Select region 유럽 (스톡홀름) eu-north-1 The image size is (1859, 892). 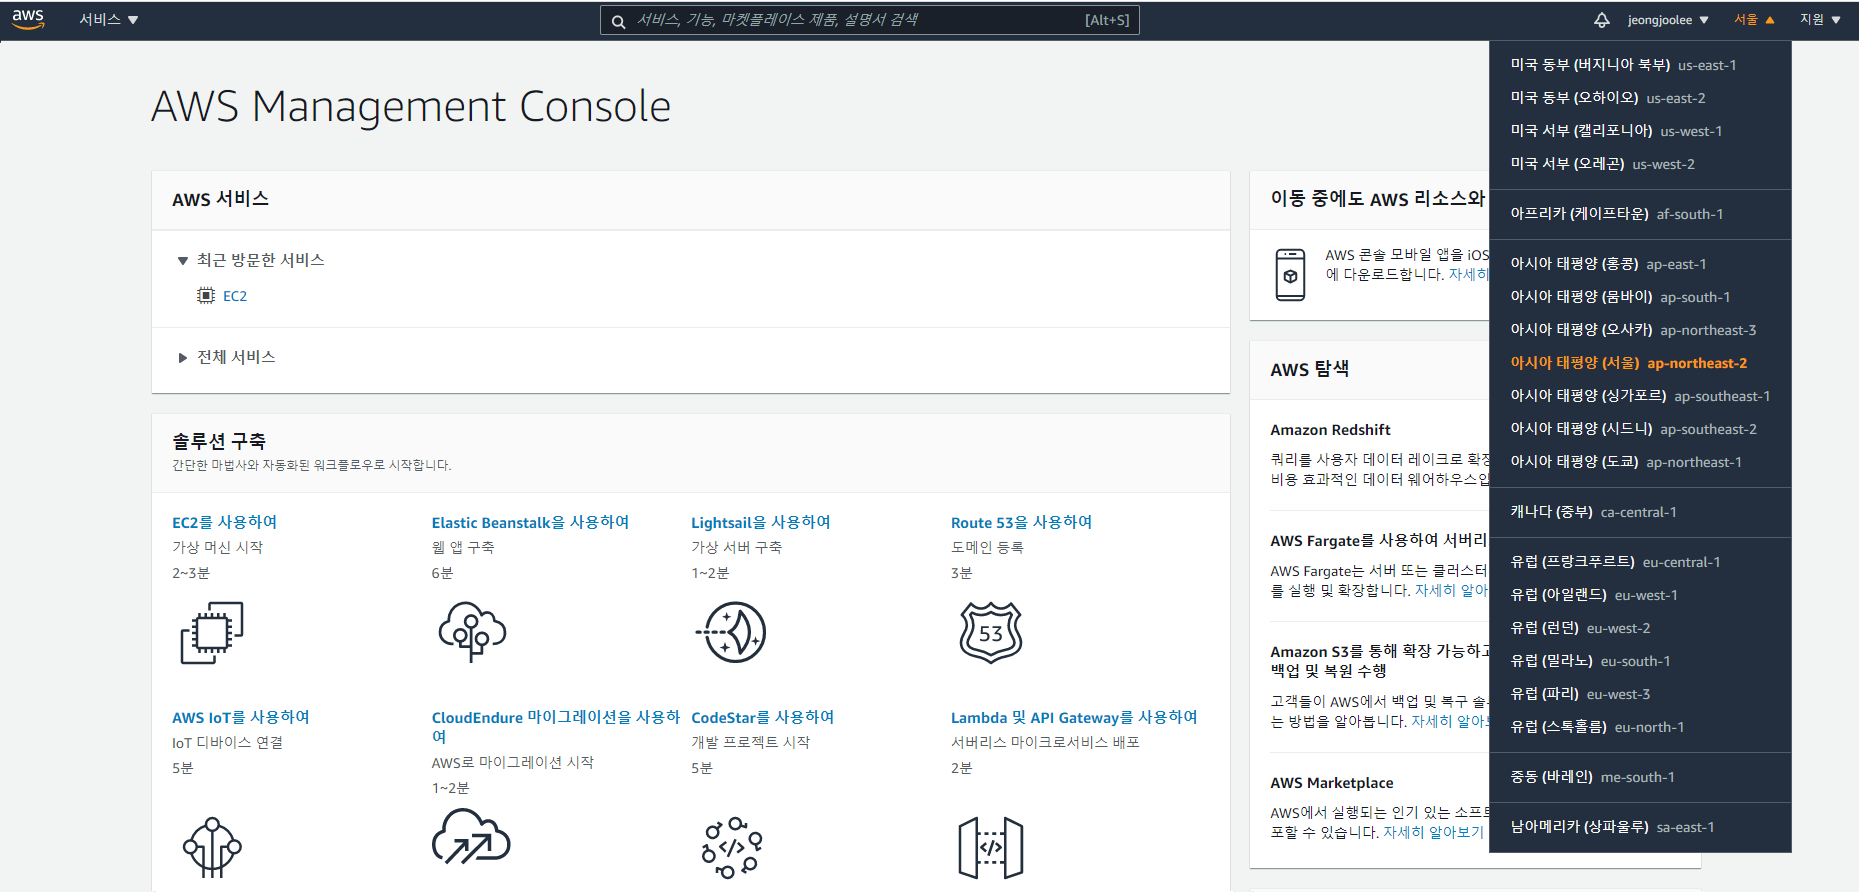pyautogui.click(x=1640, y=727)
